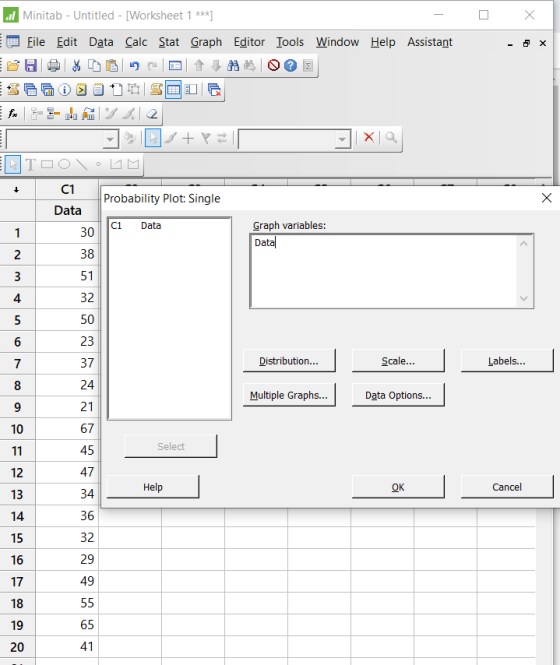Viewport: 560px width, 665px height.
Task: Click cell with value 67 in row 10
Action: pos(67,428)
